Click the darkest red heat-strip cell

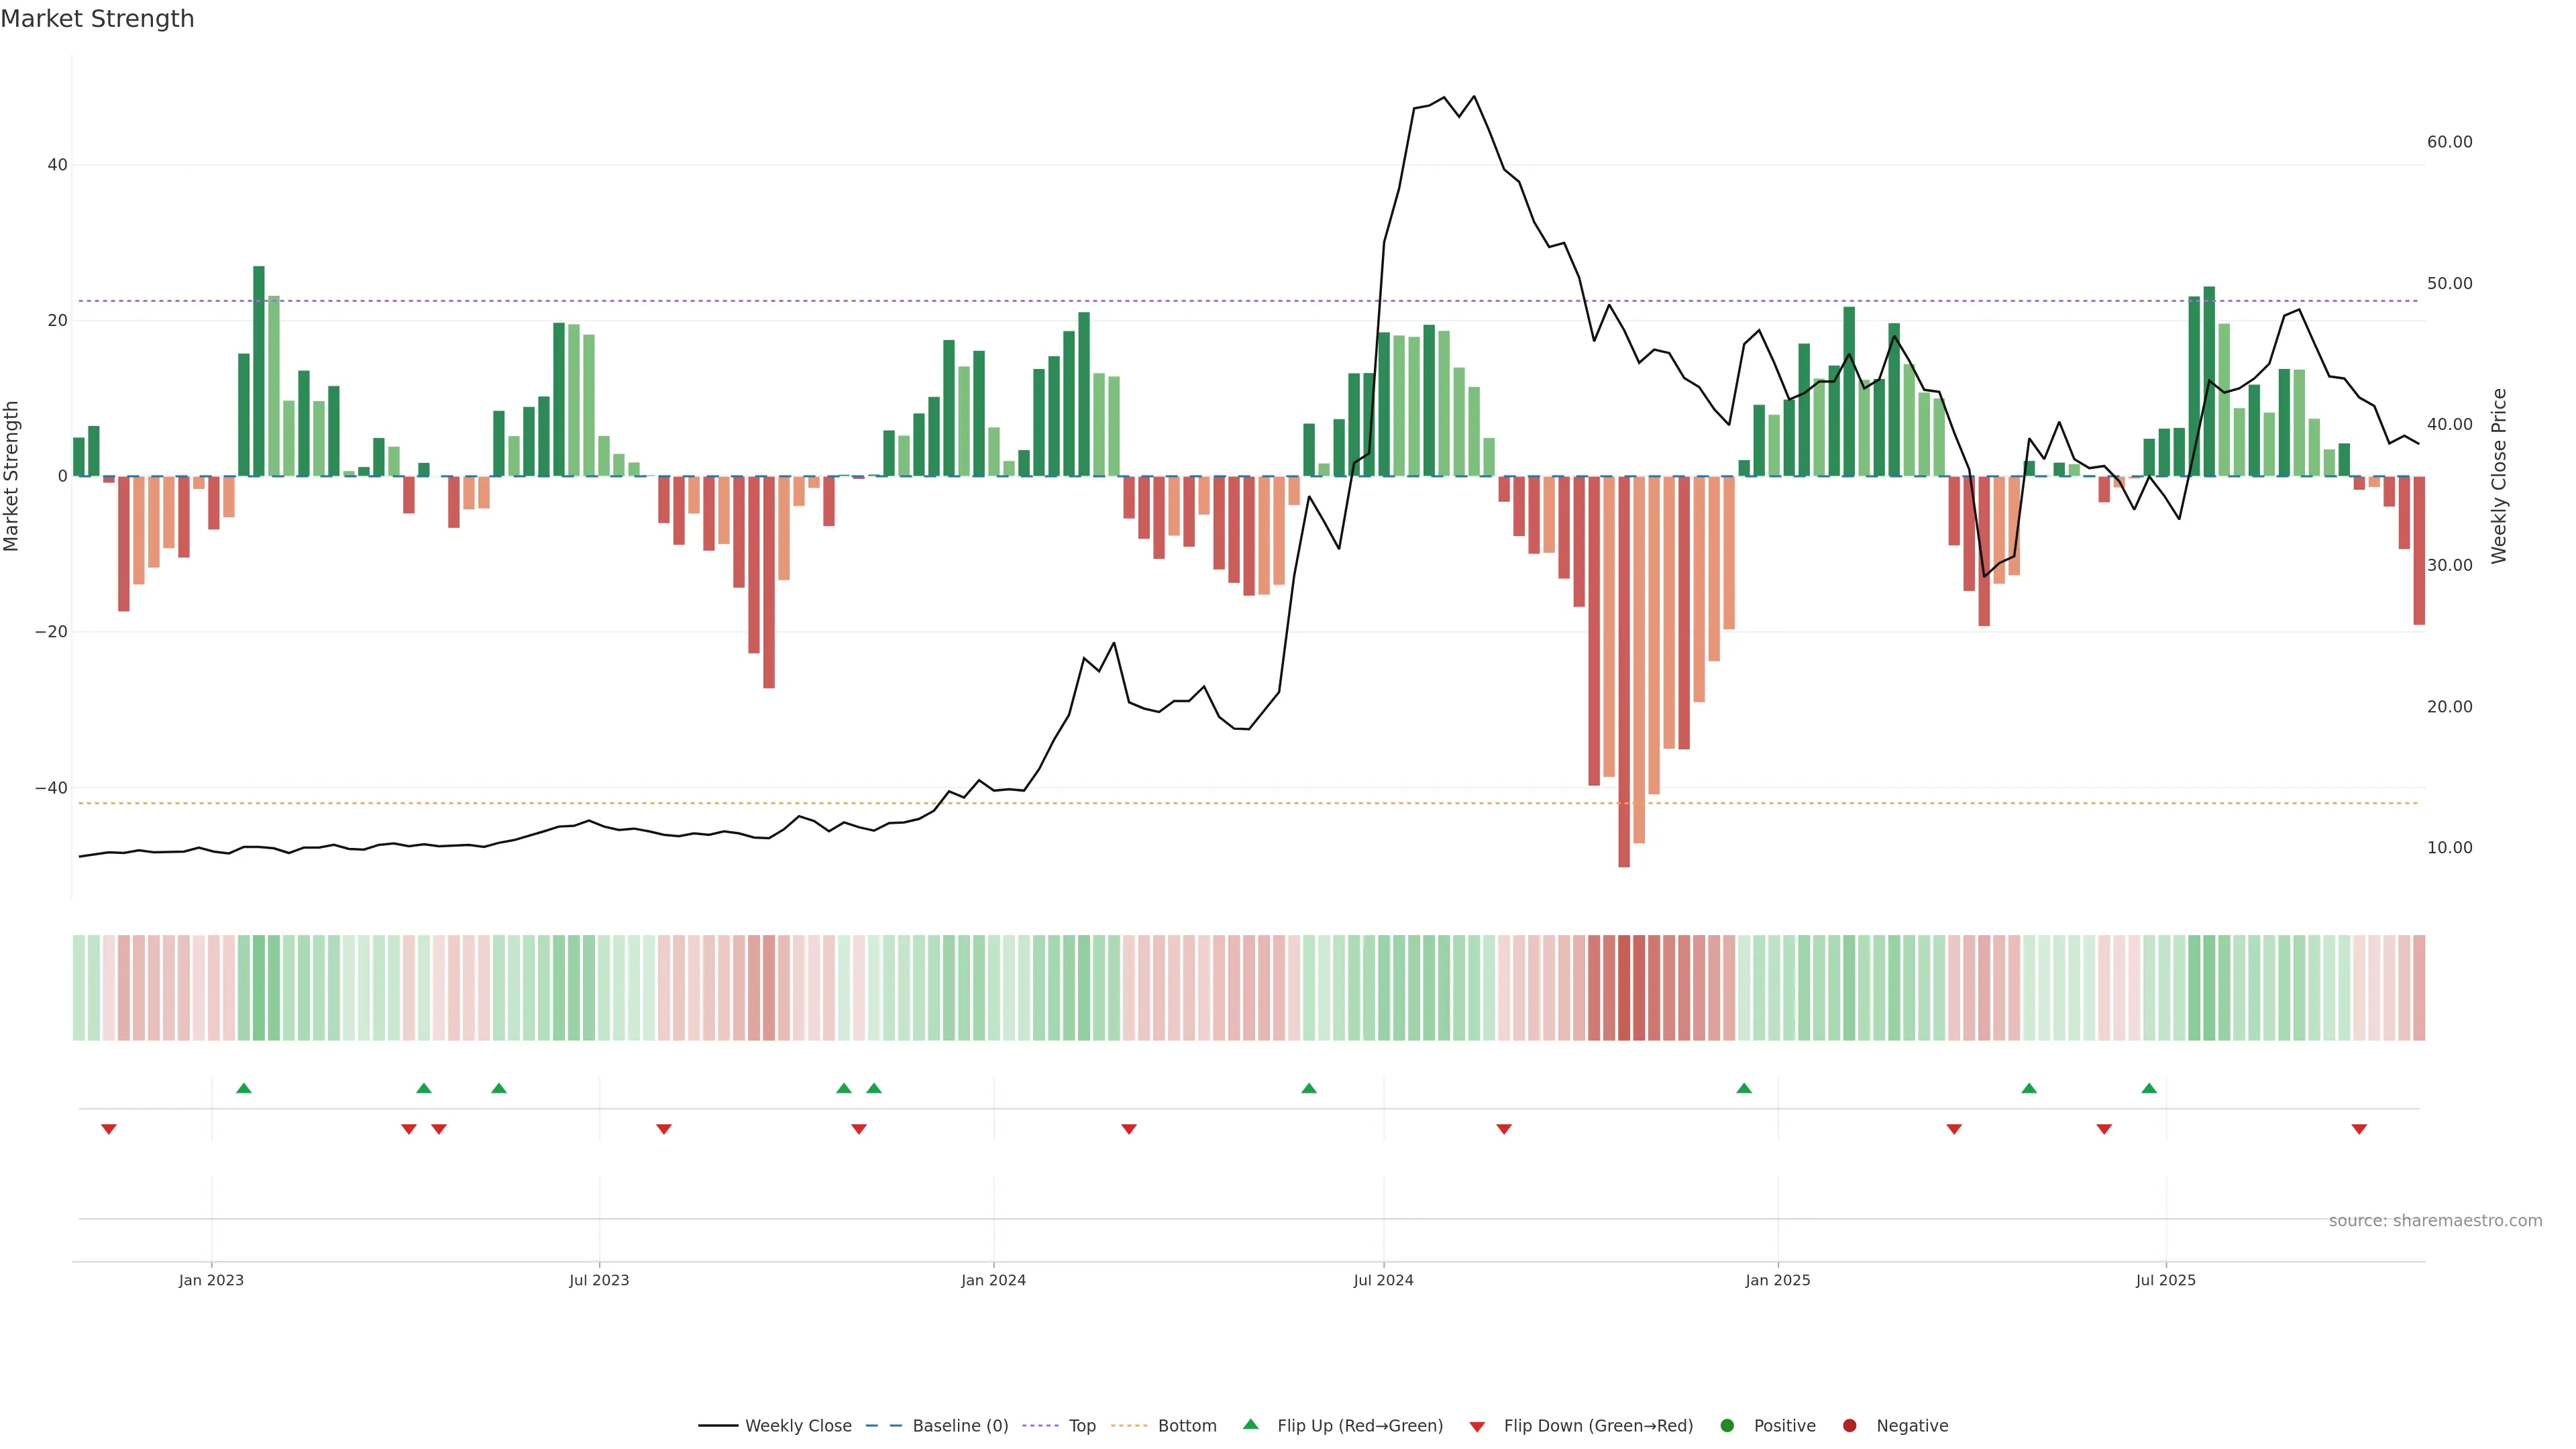tap(1624, 987)
